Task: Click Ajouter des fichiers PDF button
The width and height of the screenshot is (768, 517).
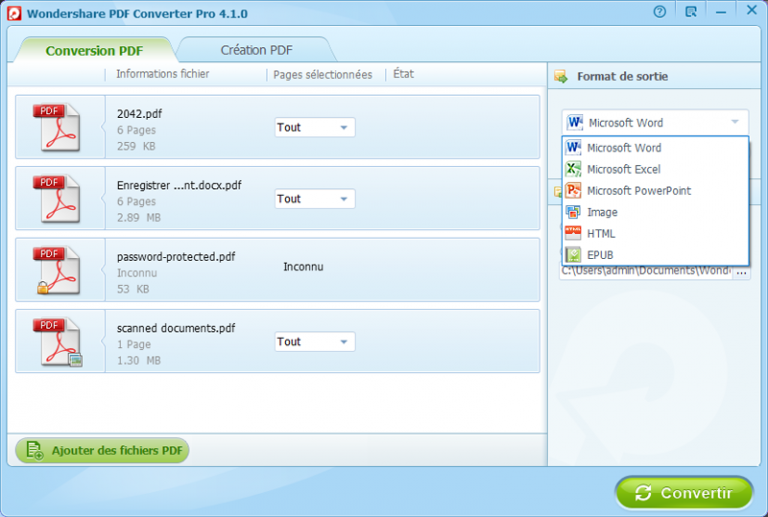Action: coord(102,451)
